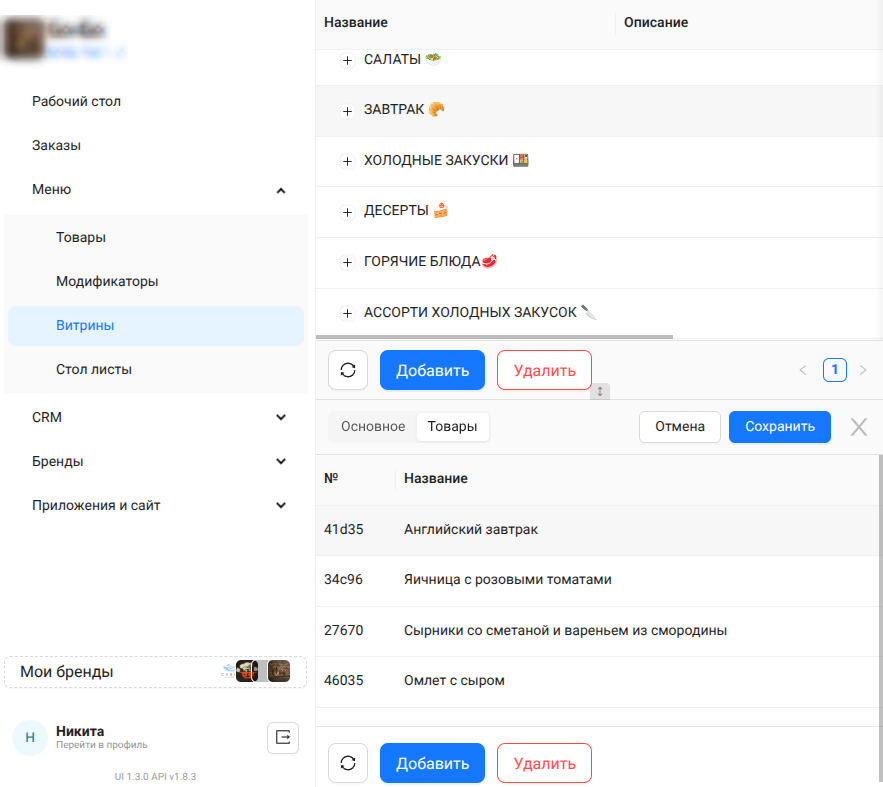Click the brand logos in Мои бренды
The image size is (883, 787).
pos(256,672)
